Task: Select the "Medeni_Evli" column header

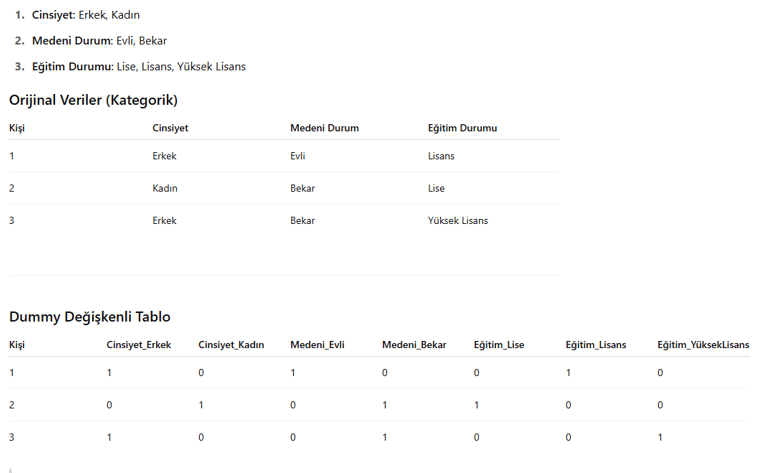Action: [317, 345]
